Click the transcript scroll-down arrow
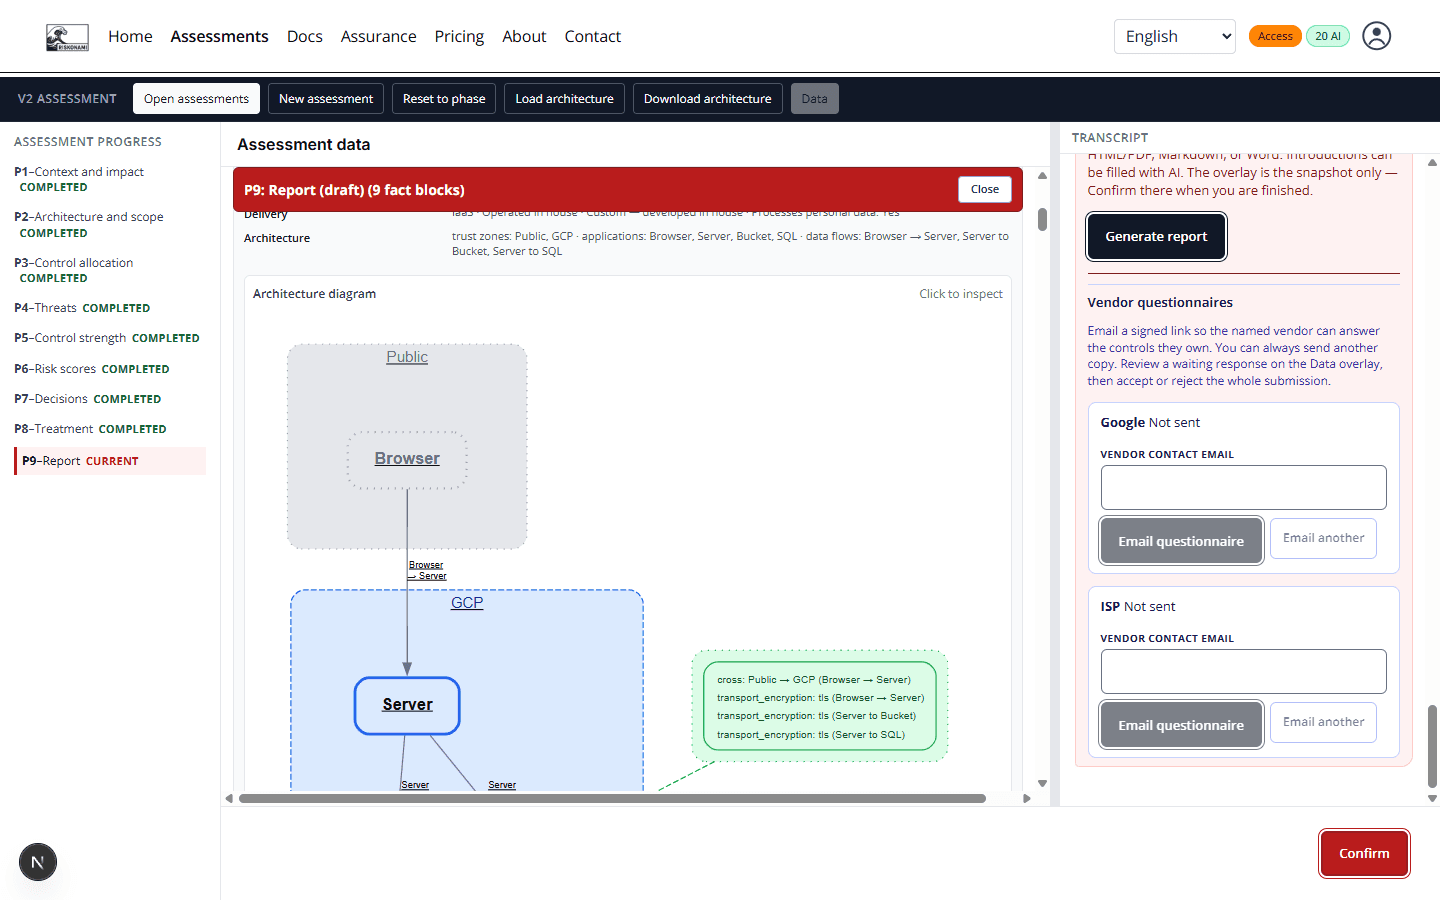 point(1432,798)
